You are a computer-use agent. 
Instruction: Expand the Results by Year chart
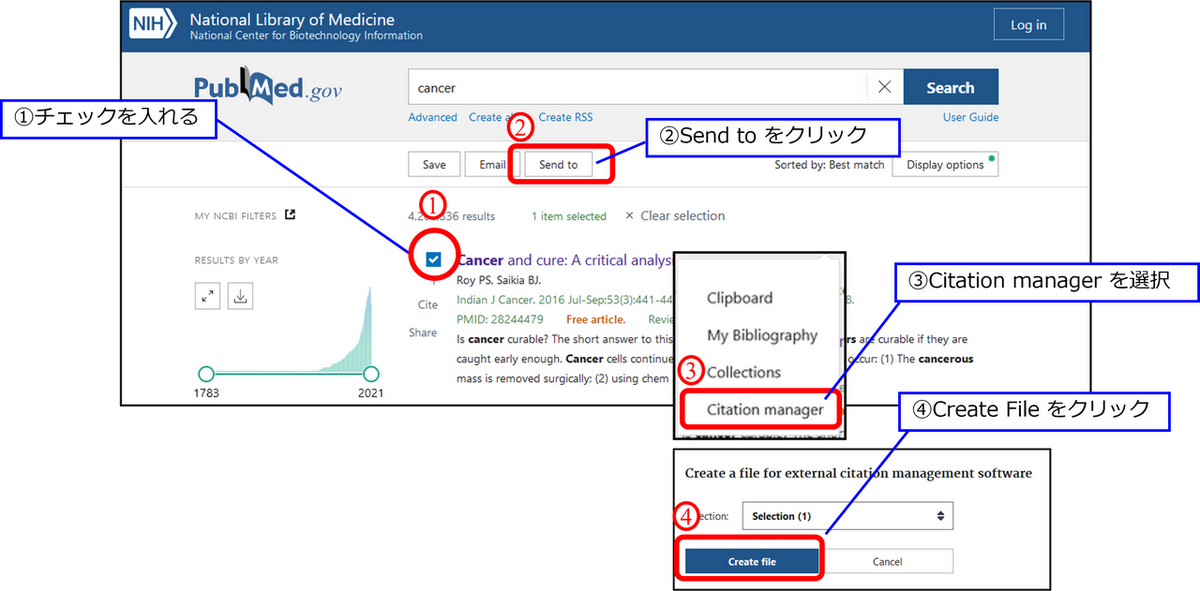tap(207, 296)
